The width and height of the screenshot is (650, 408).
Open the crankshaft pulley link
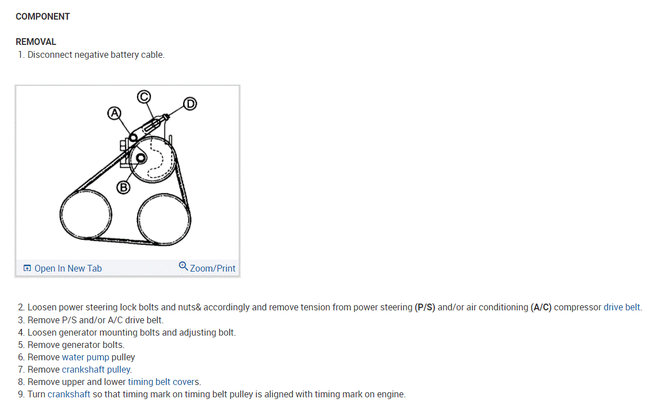[96, 369]
